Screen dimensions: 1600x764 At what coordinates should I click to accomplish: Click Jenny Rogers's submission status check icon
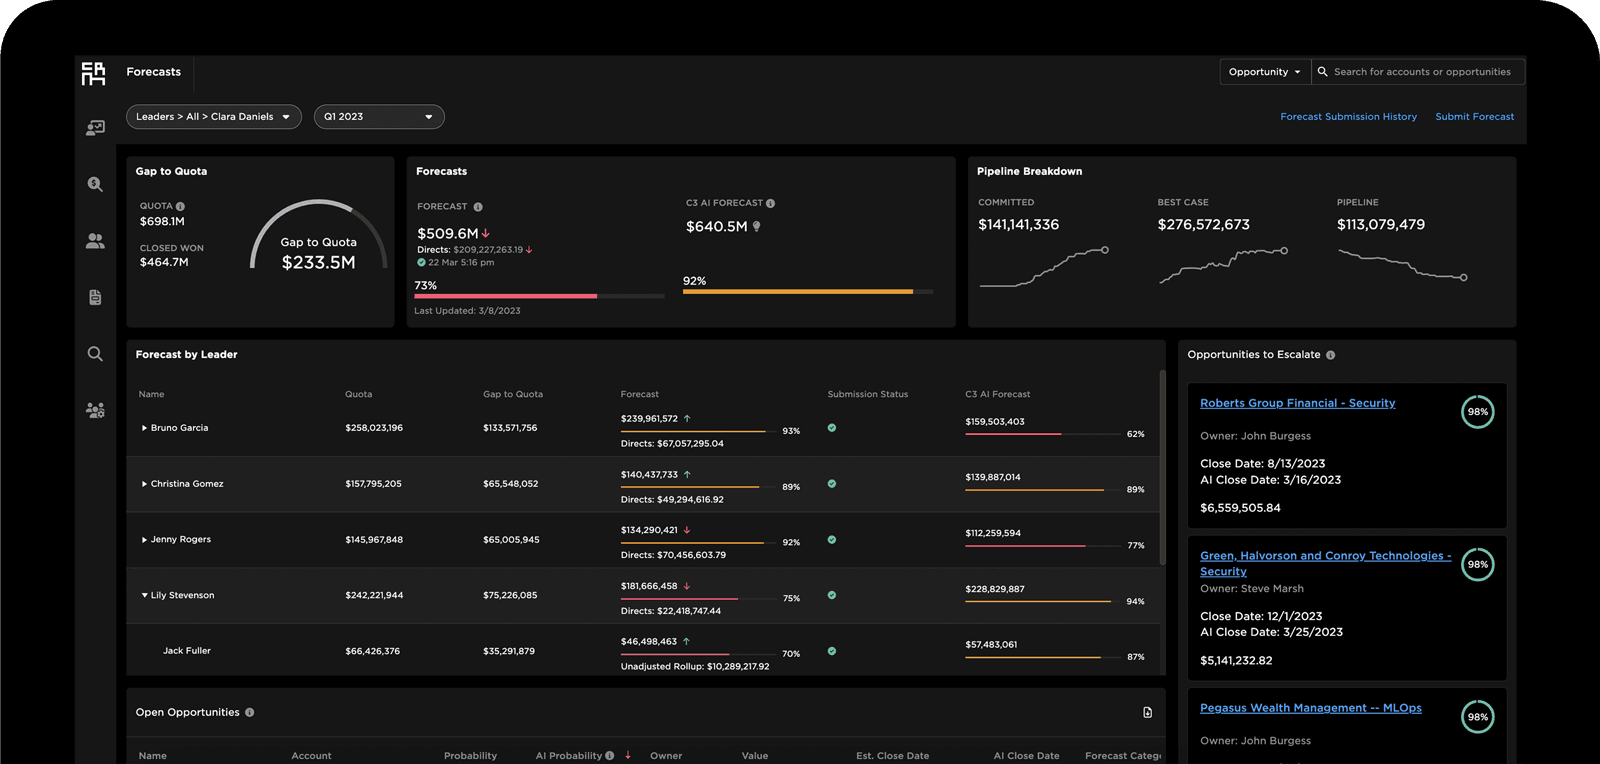[832, 540]
